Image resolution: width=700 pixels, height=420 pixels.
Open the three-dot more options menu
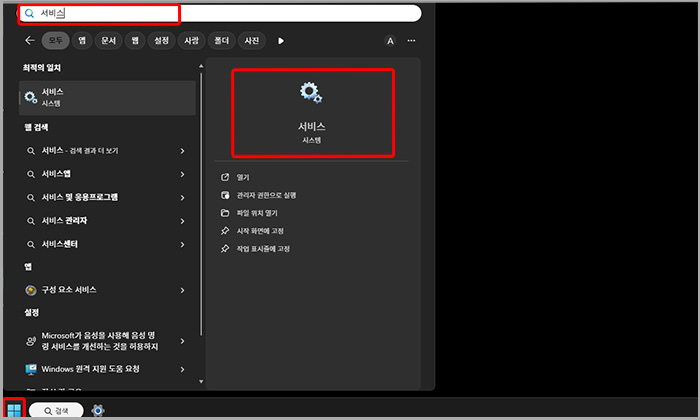[411, 41]
